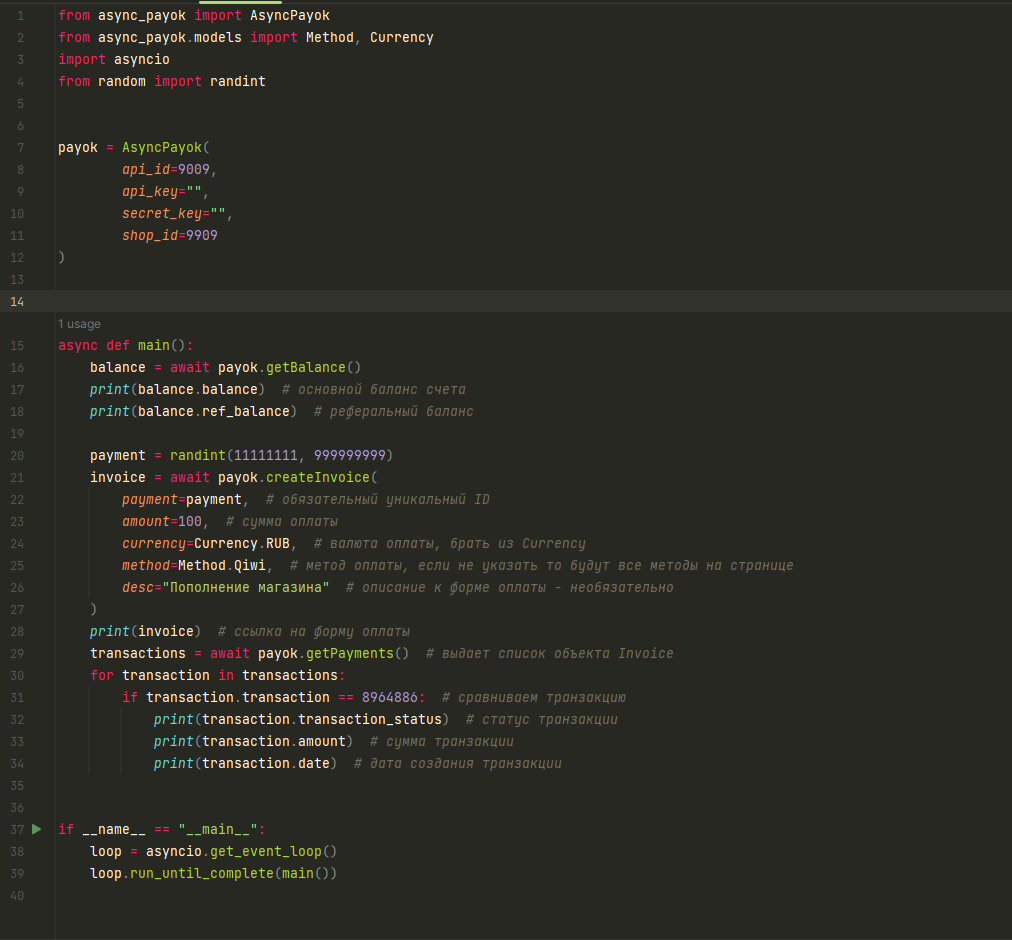Select the payok variable on line 7
Screen dimensions: 1012x940
point(77,147)
